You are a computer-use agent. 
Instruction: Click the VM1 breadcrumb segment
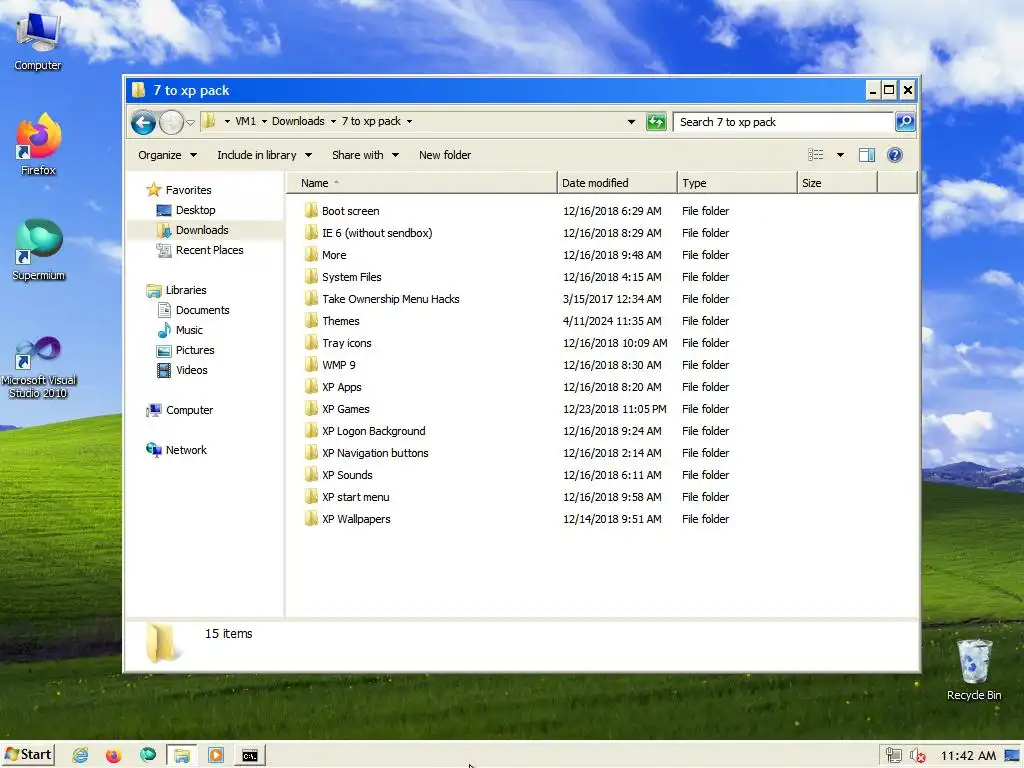coord(246,121)
